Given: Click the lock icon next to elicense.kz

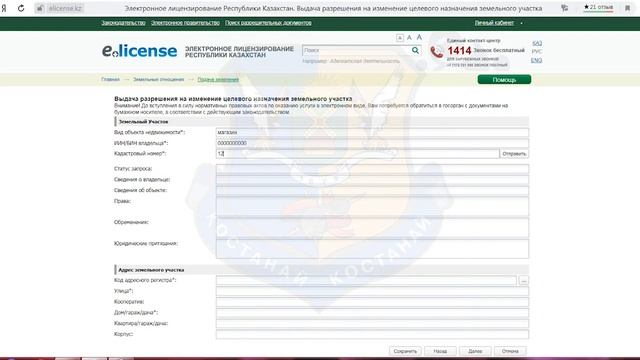Looking at the screenshot, I should pos(40,8).
